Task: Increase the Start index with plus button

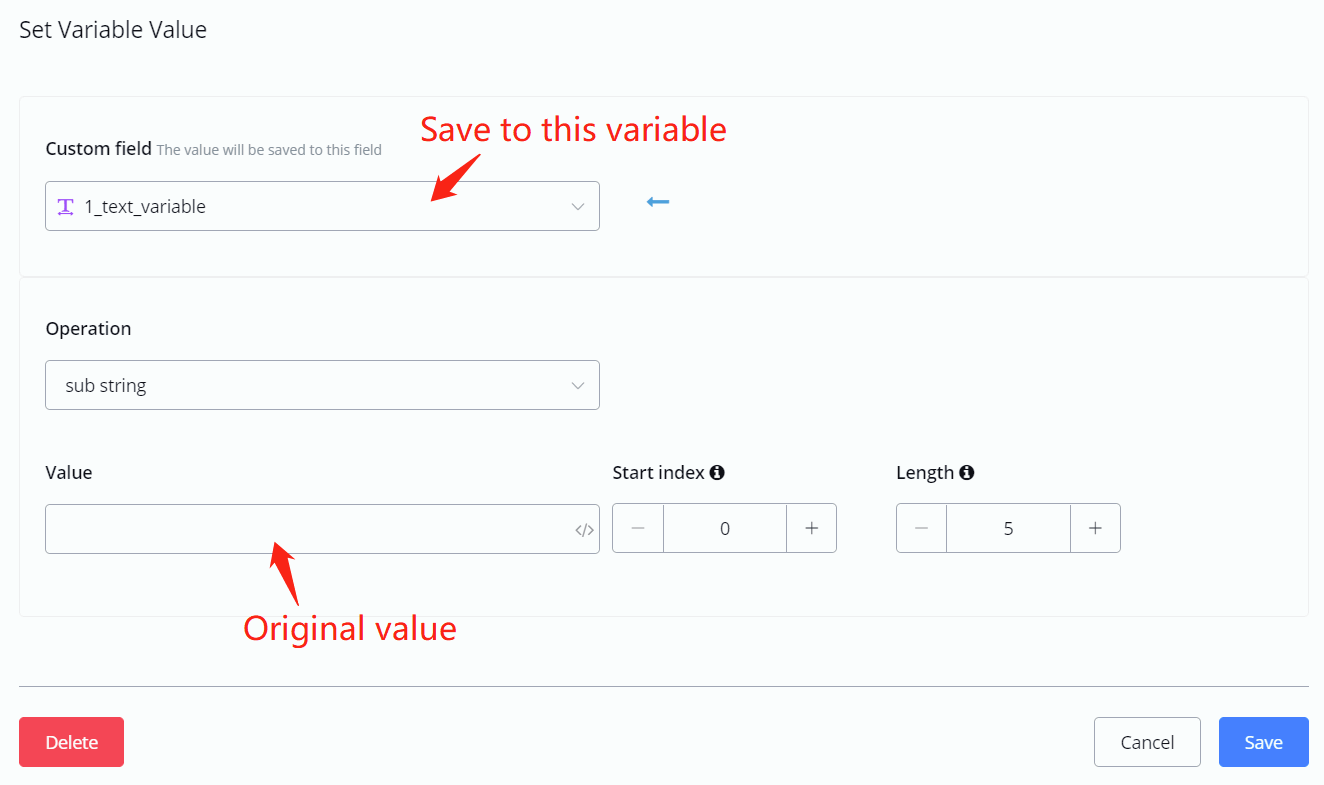Action: (x=811, y=528)
